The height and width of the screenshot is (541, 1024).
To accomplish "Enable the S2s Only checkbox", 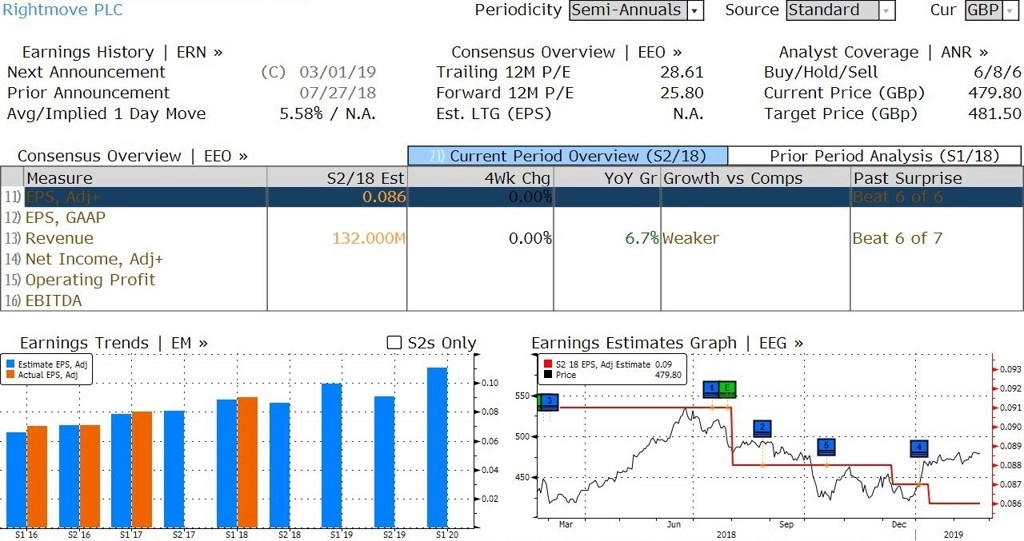I will pos(393,343).
